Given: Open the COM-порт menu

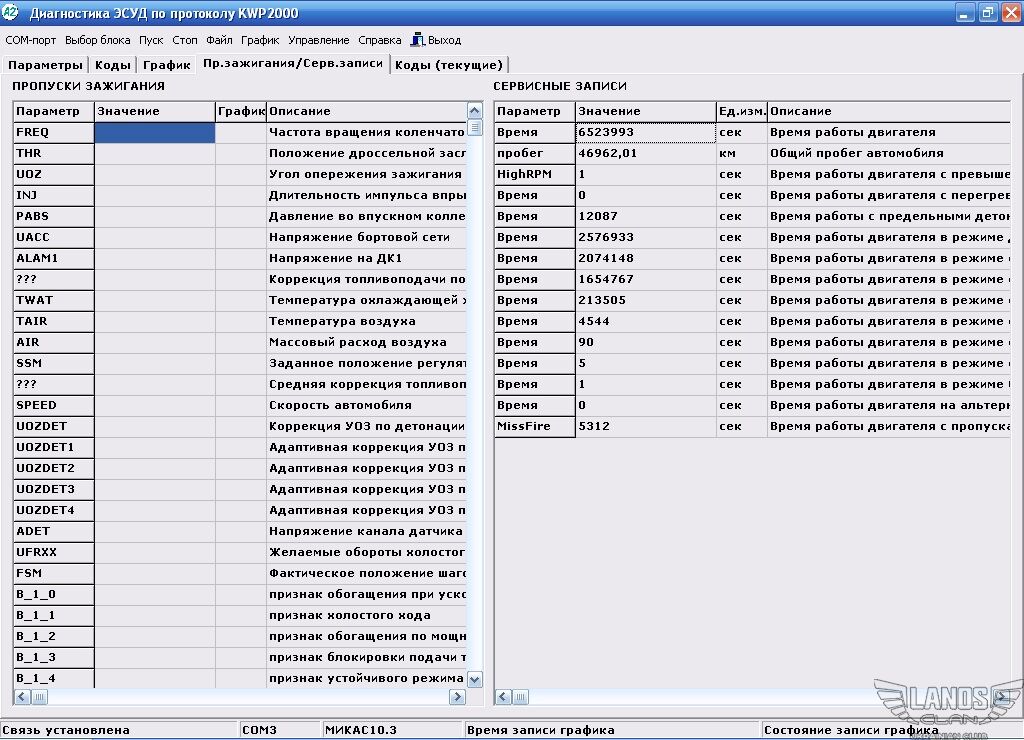Looking at the screenshot, I should tap(31, 41).
